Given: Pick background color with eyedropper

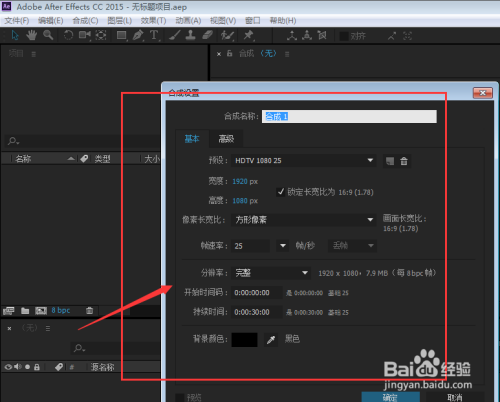Looking at the screenshot, I should [x=271, y=340].
